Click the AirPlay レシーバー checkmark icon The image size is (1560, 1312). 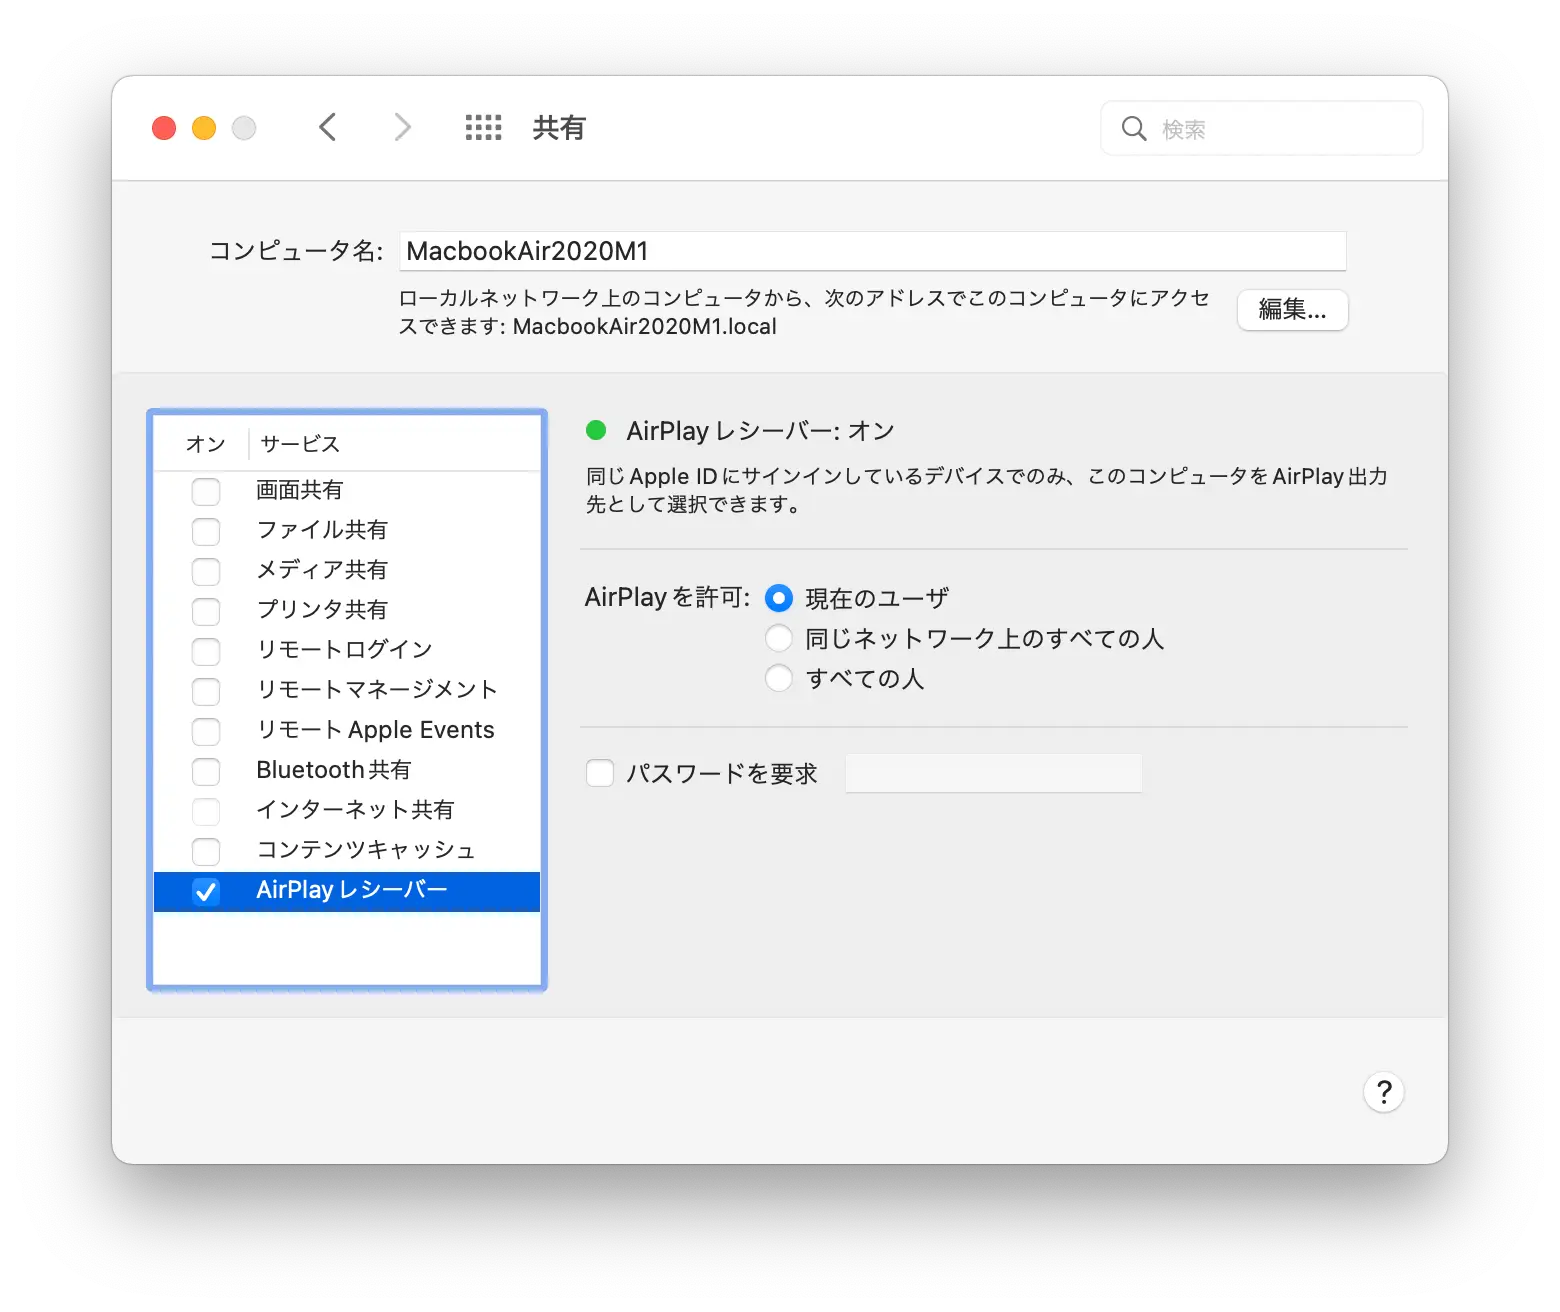206,891
